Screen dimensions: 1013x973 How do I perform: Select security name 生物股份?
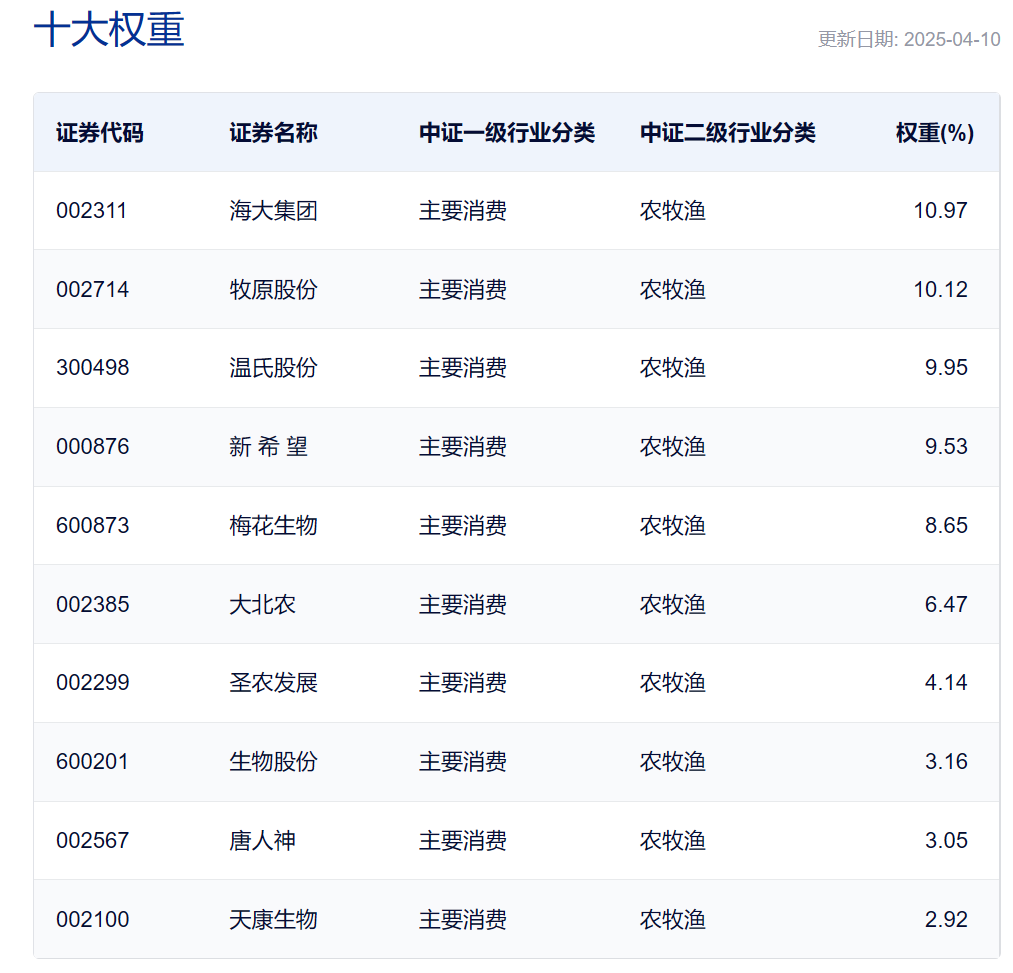click(x=273, y=761)
